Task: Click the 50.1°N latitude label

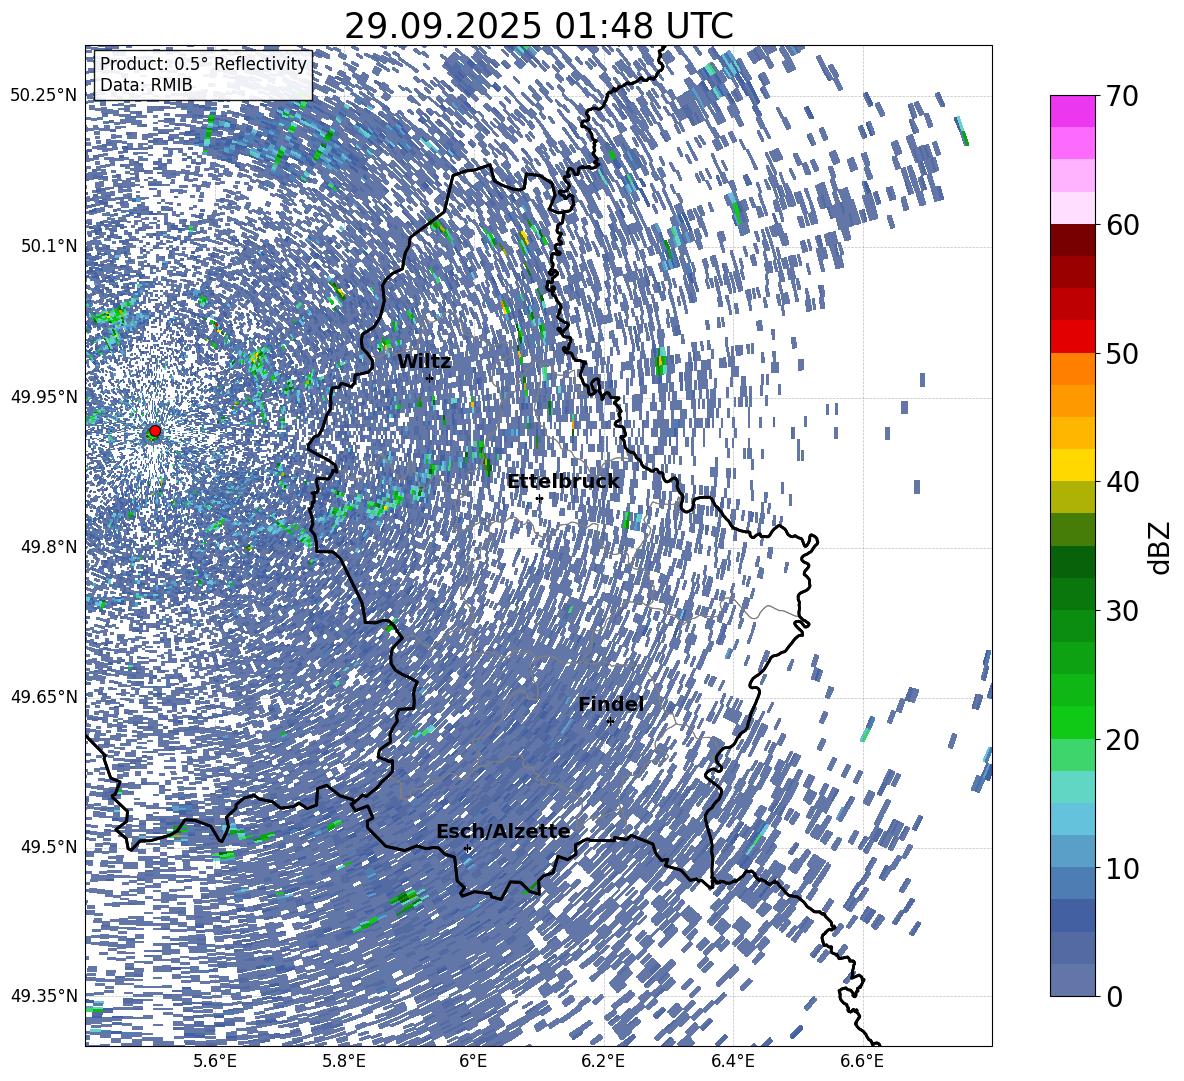Action: [x=49, y=246]
